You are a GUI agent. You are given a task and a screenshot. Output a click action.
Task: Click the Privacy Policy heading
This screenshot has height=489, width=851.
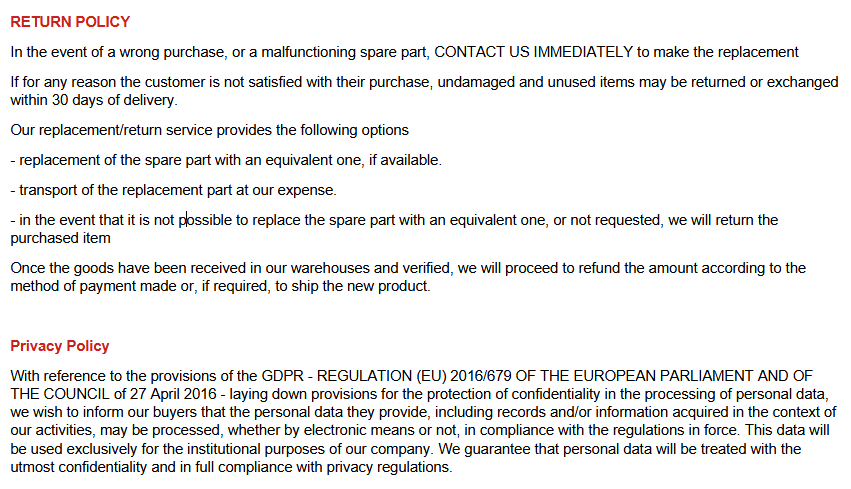60,346
